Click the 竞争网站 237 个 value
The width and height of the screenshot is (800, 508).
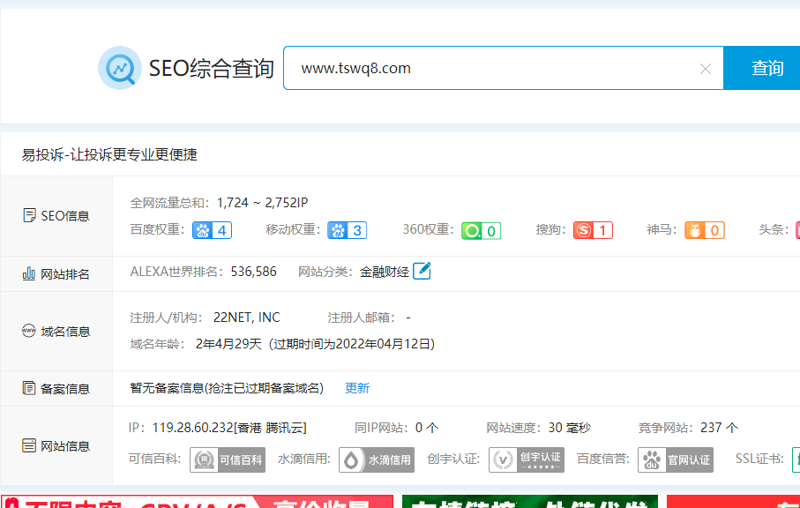click(719, 427)
